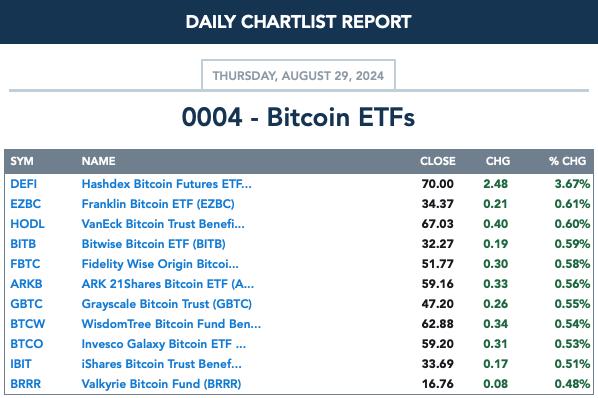Click the ARKB symbol link
598x398 pixels.
(x=26, y=284)
